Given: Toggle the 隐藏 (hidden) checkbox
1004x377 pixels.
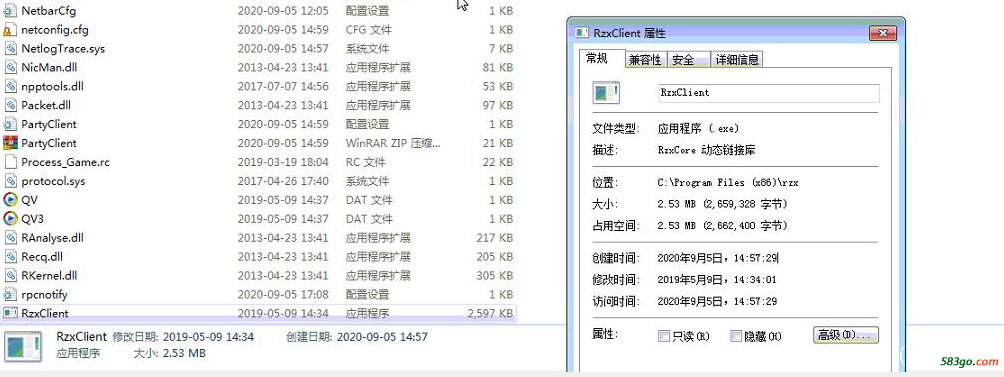Looking at the screenshot, I should tap(736, 336).
